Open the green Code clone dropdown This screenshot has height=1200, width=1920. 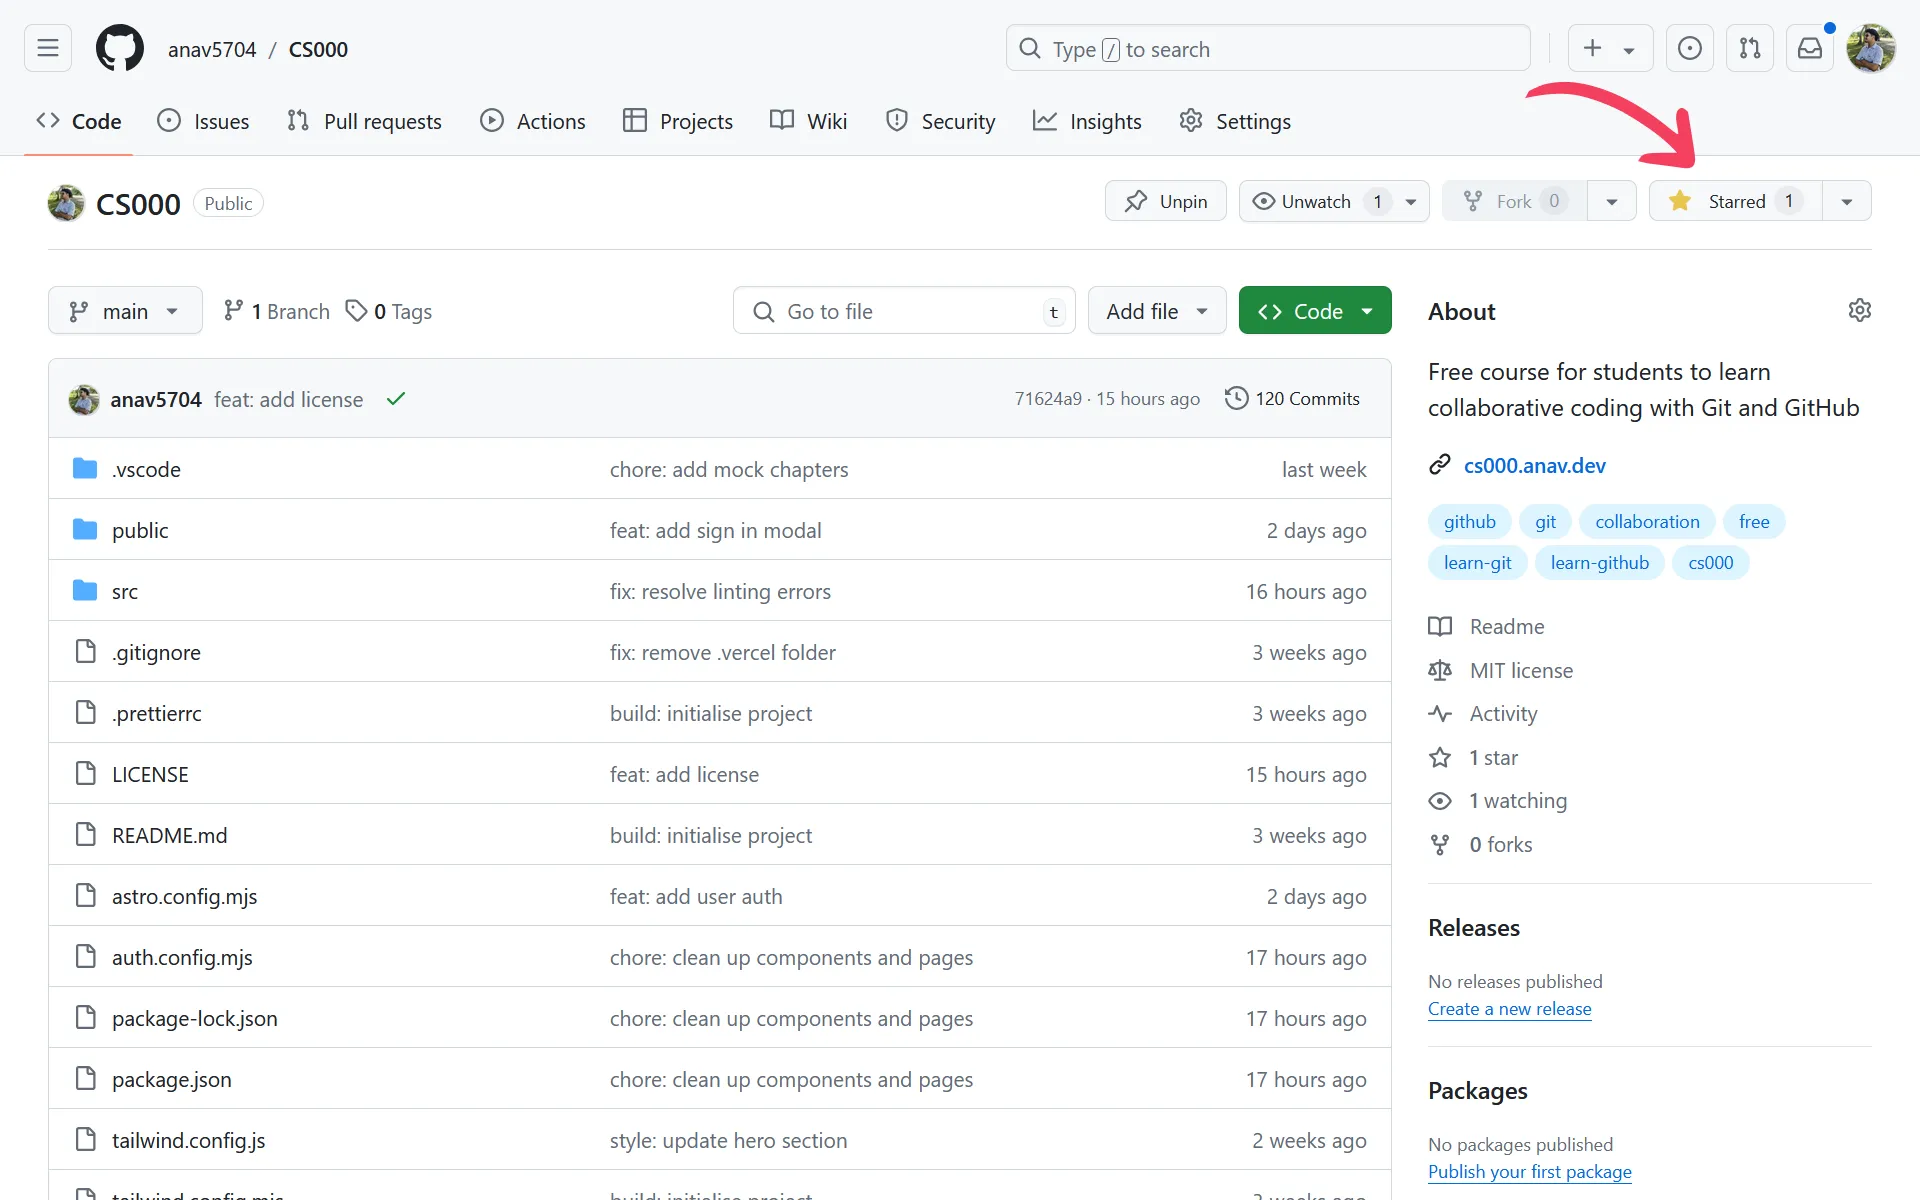[x=1315, y=311]
